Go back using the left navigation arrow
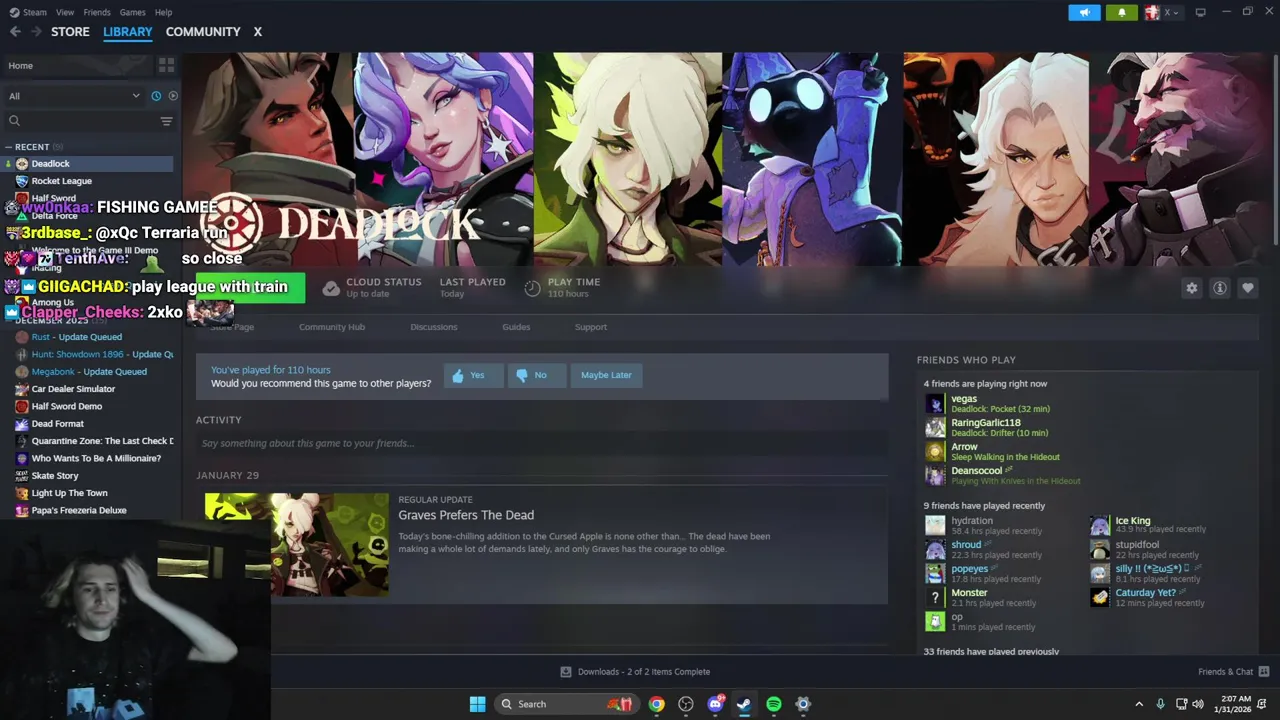 tap(15, 32)
